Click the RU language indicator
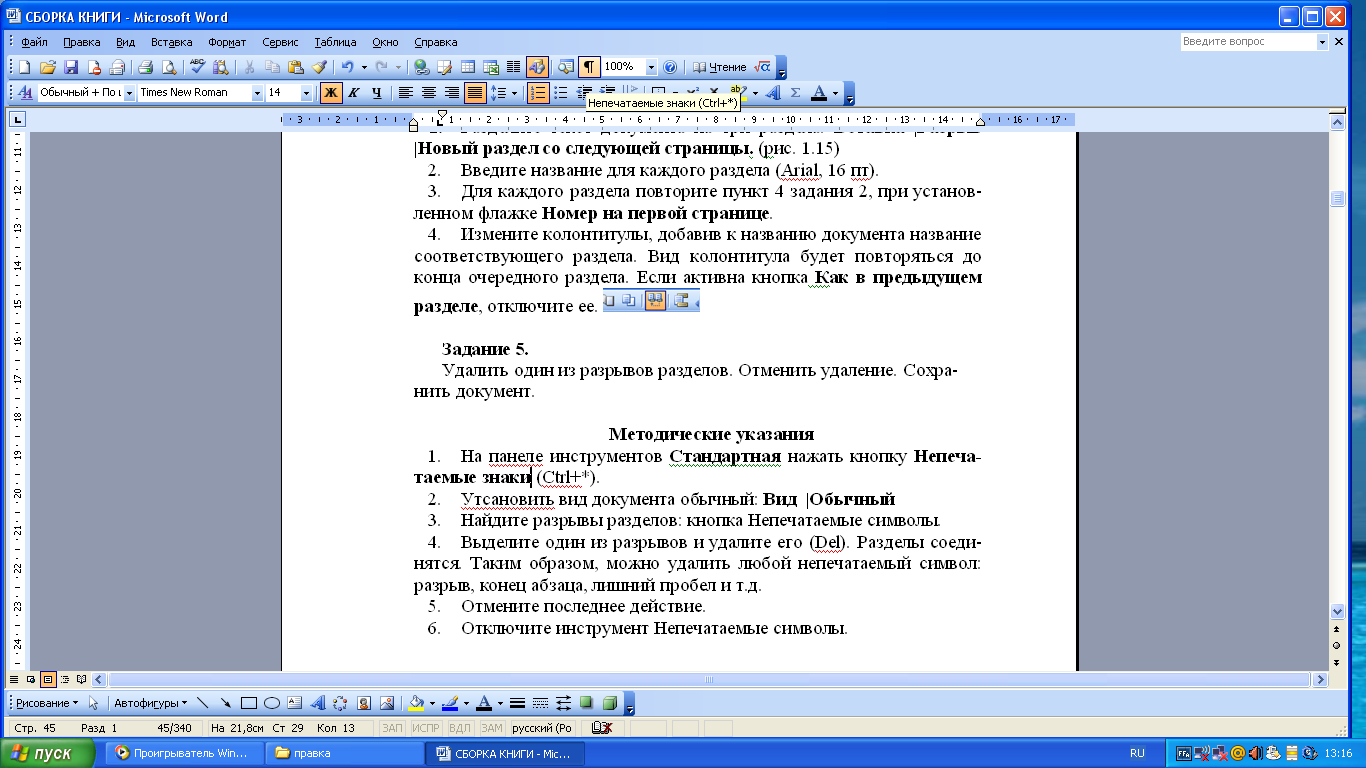The image size is (1366, 768). [x=1137, y=753]
